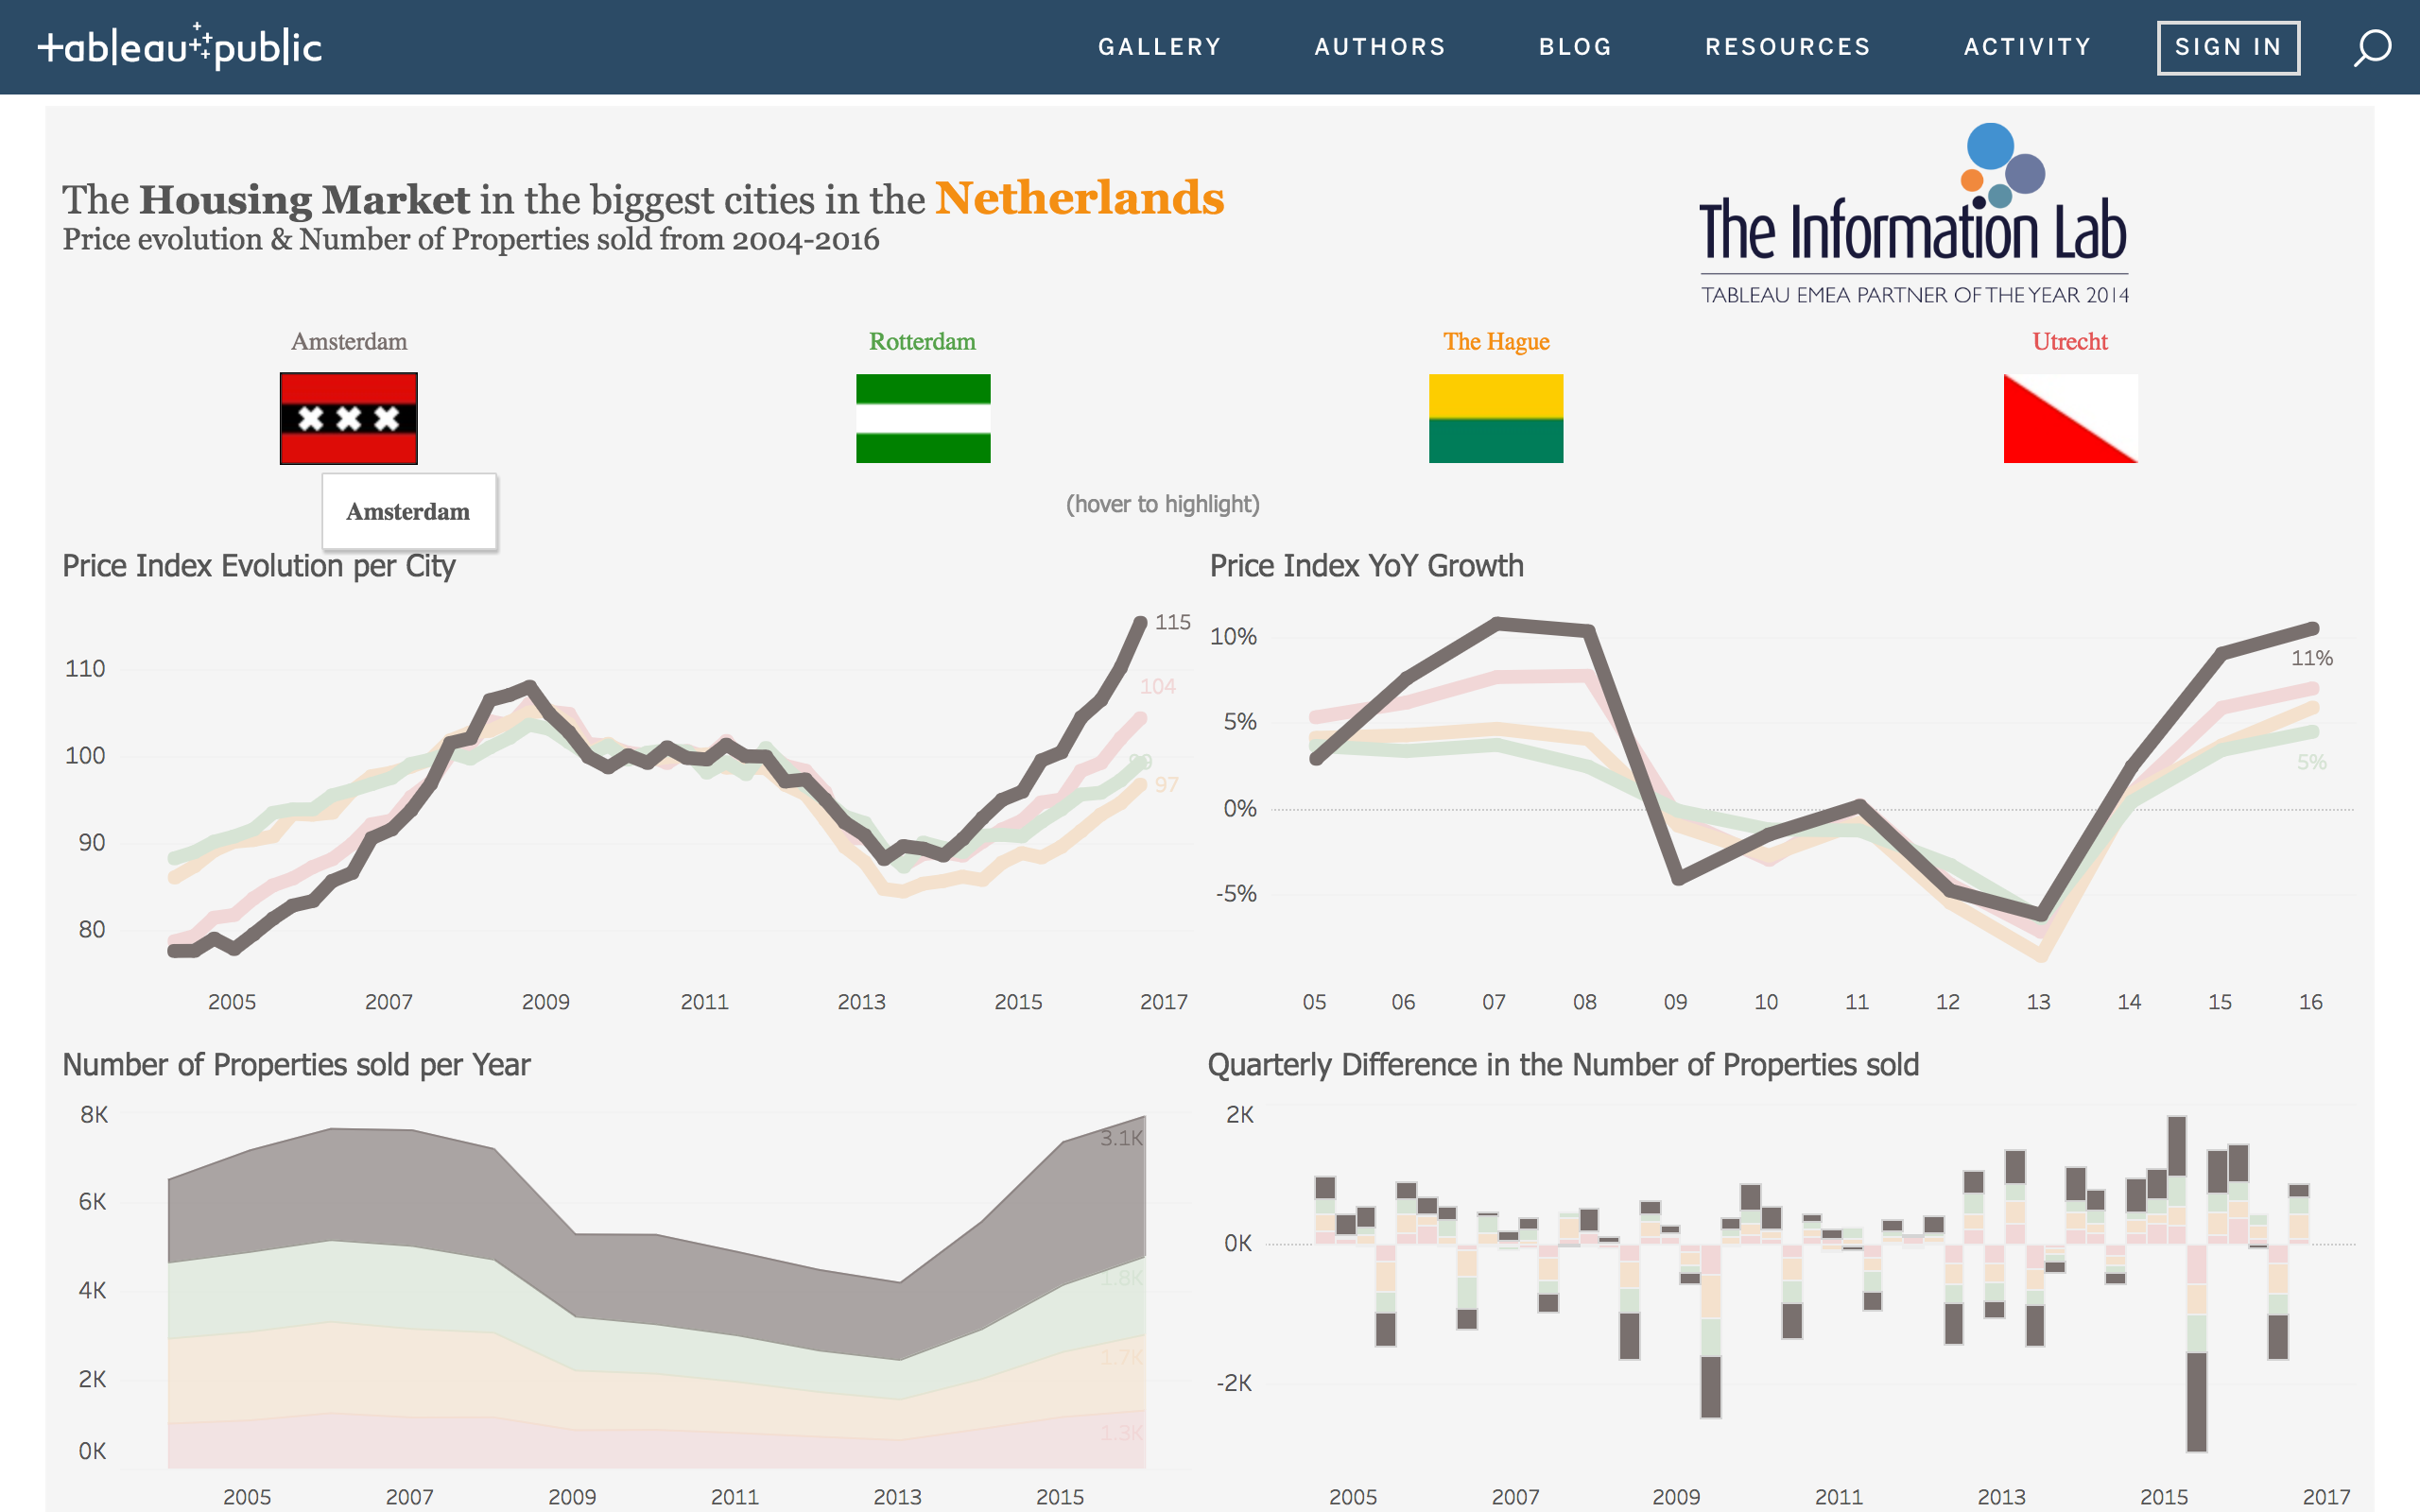Select the Utrecht flag icon
The height and width of the screenshot is (1512, 2420).
[x=2069, y=418]
